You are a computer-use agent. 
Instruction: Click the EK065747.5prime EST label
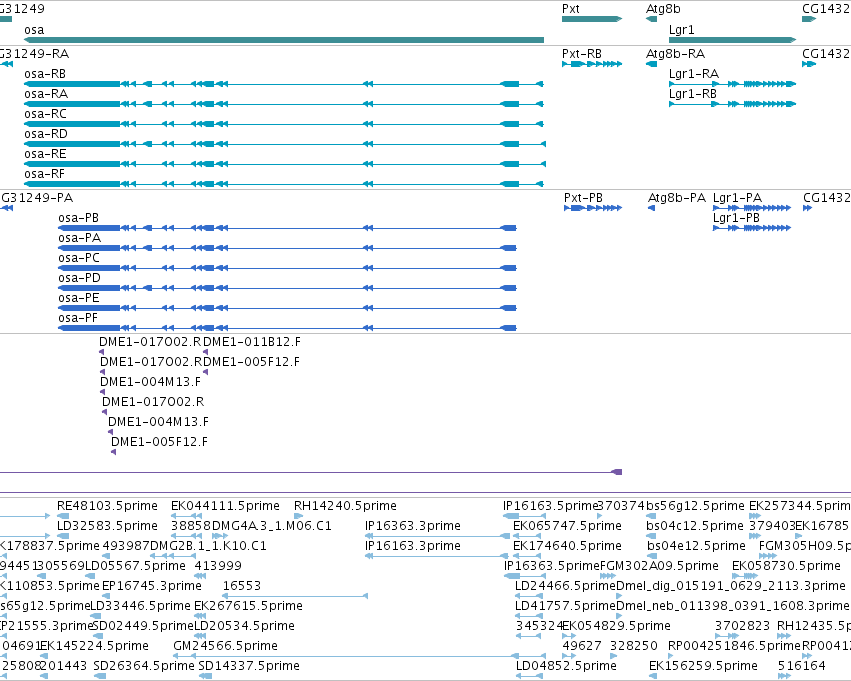click(567, 526)
